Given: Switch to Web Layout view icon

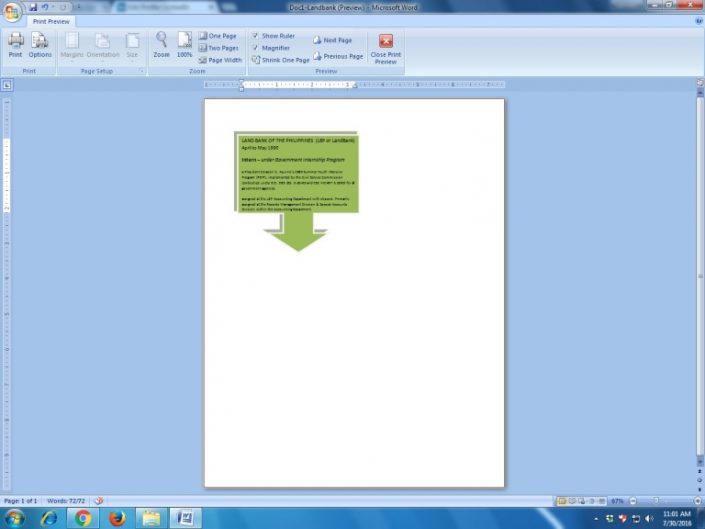Looking at the screenshot, I should [582, 501].
